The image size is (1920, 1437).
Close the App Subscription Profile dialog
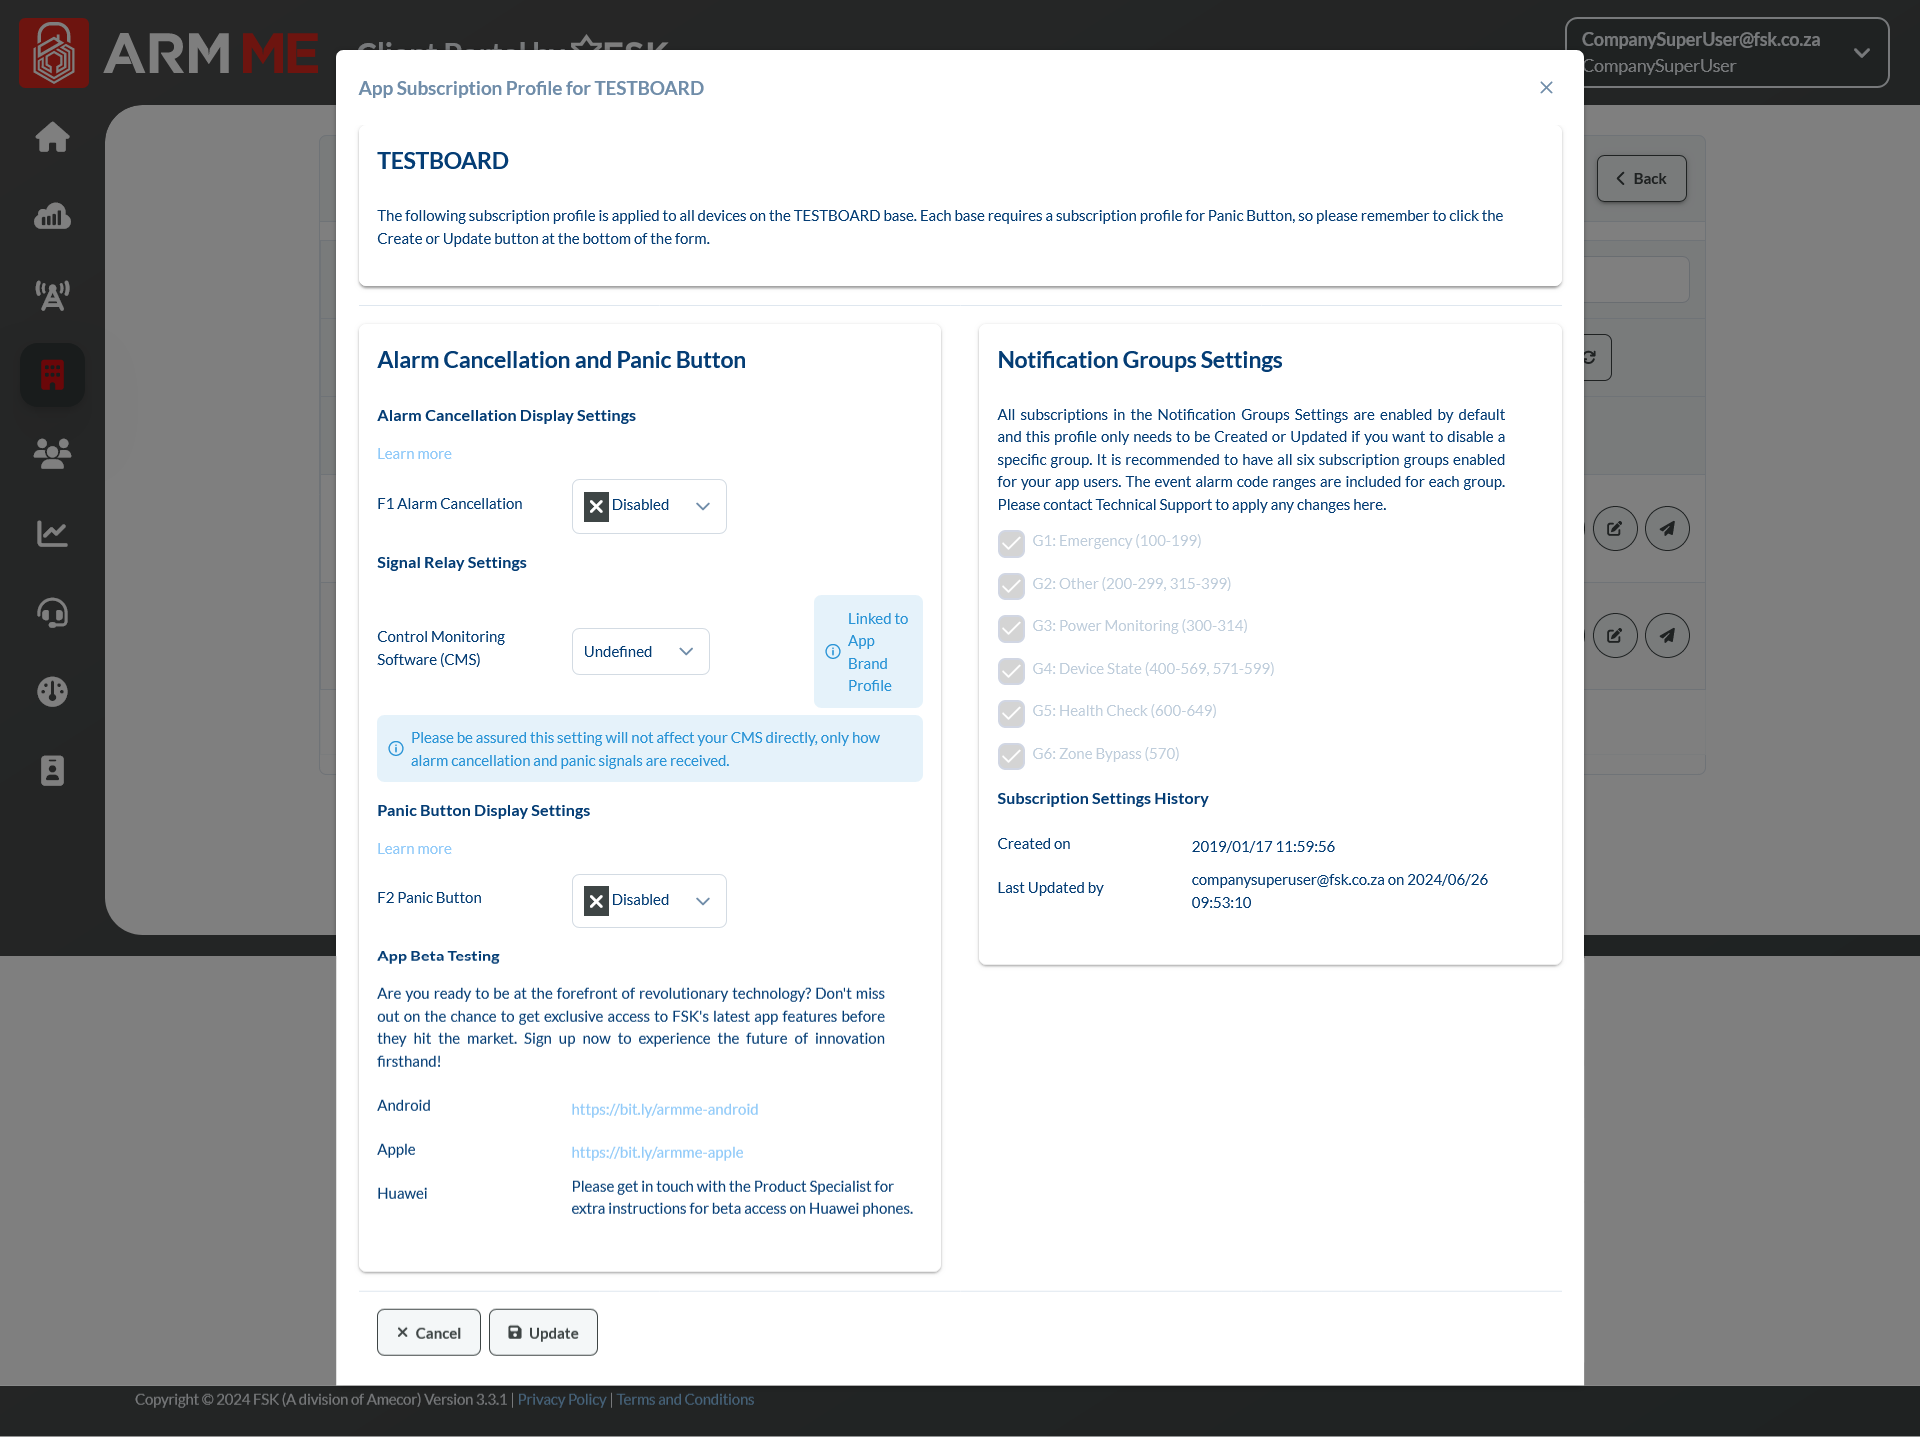click(1546, 88)
